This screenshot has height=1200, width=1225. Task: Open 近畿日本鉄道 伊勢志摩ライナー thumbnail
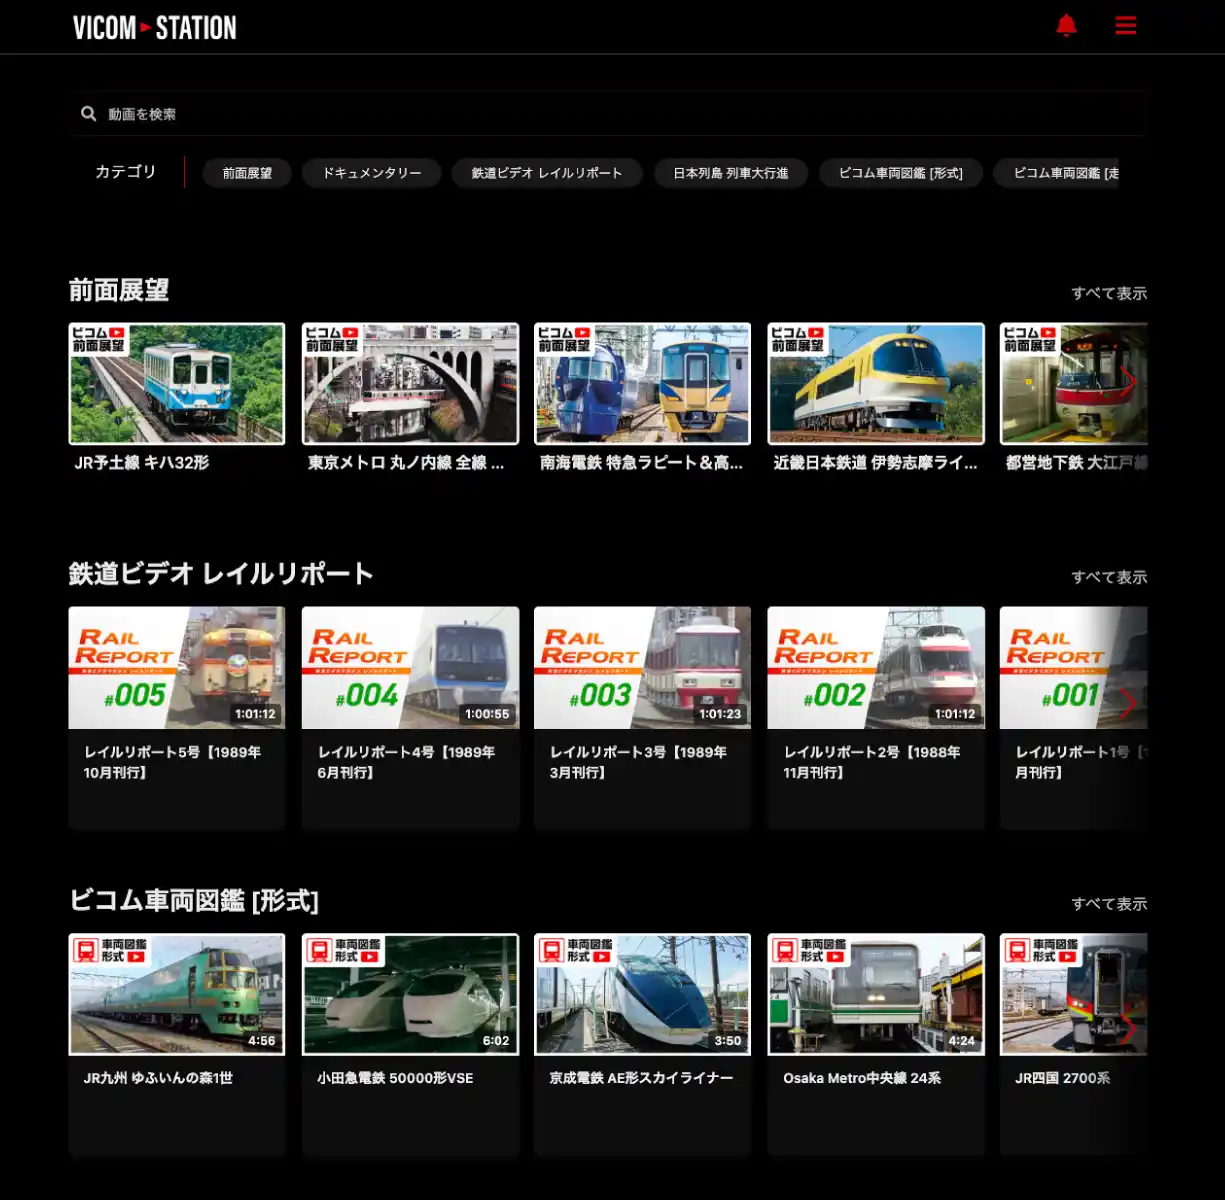(875, 384)
